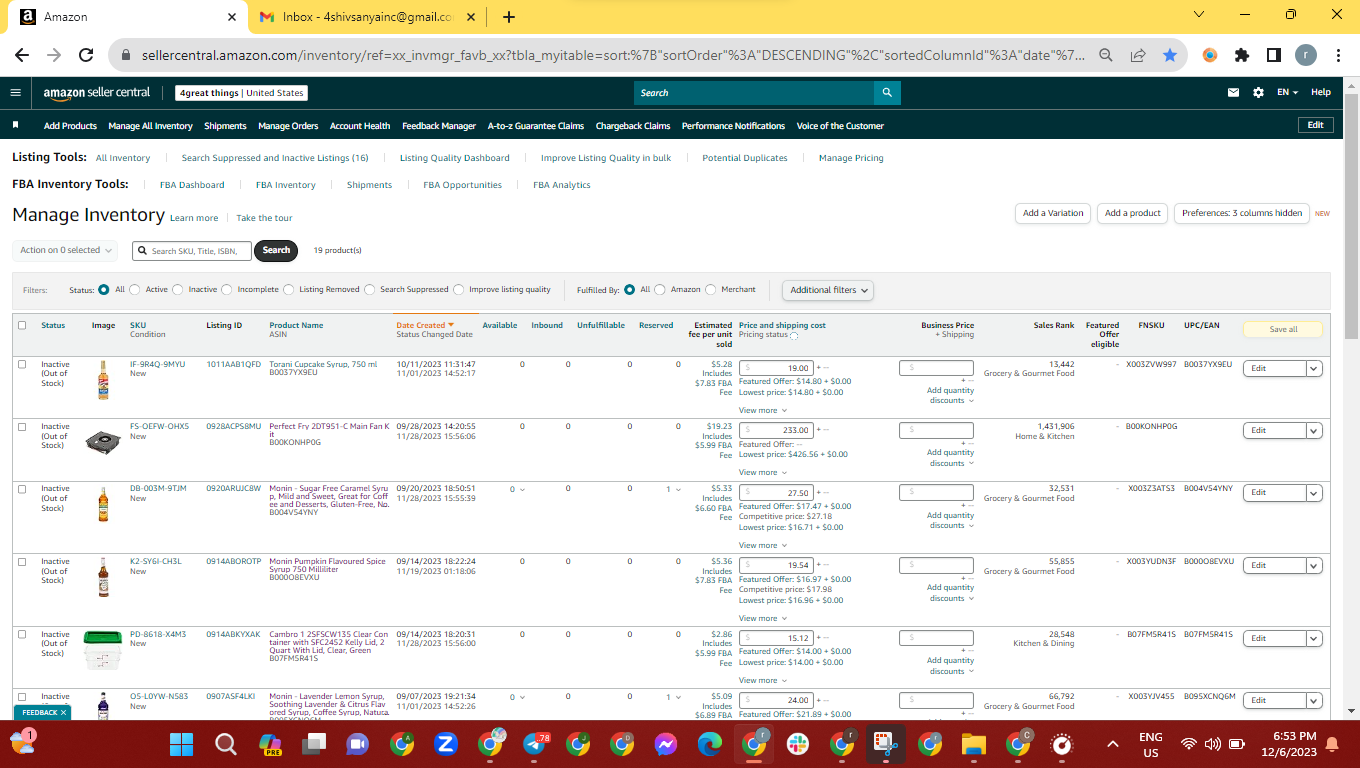
Task: Open the Chrome tab search chevron
Action: (x=1200, y=15)
